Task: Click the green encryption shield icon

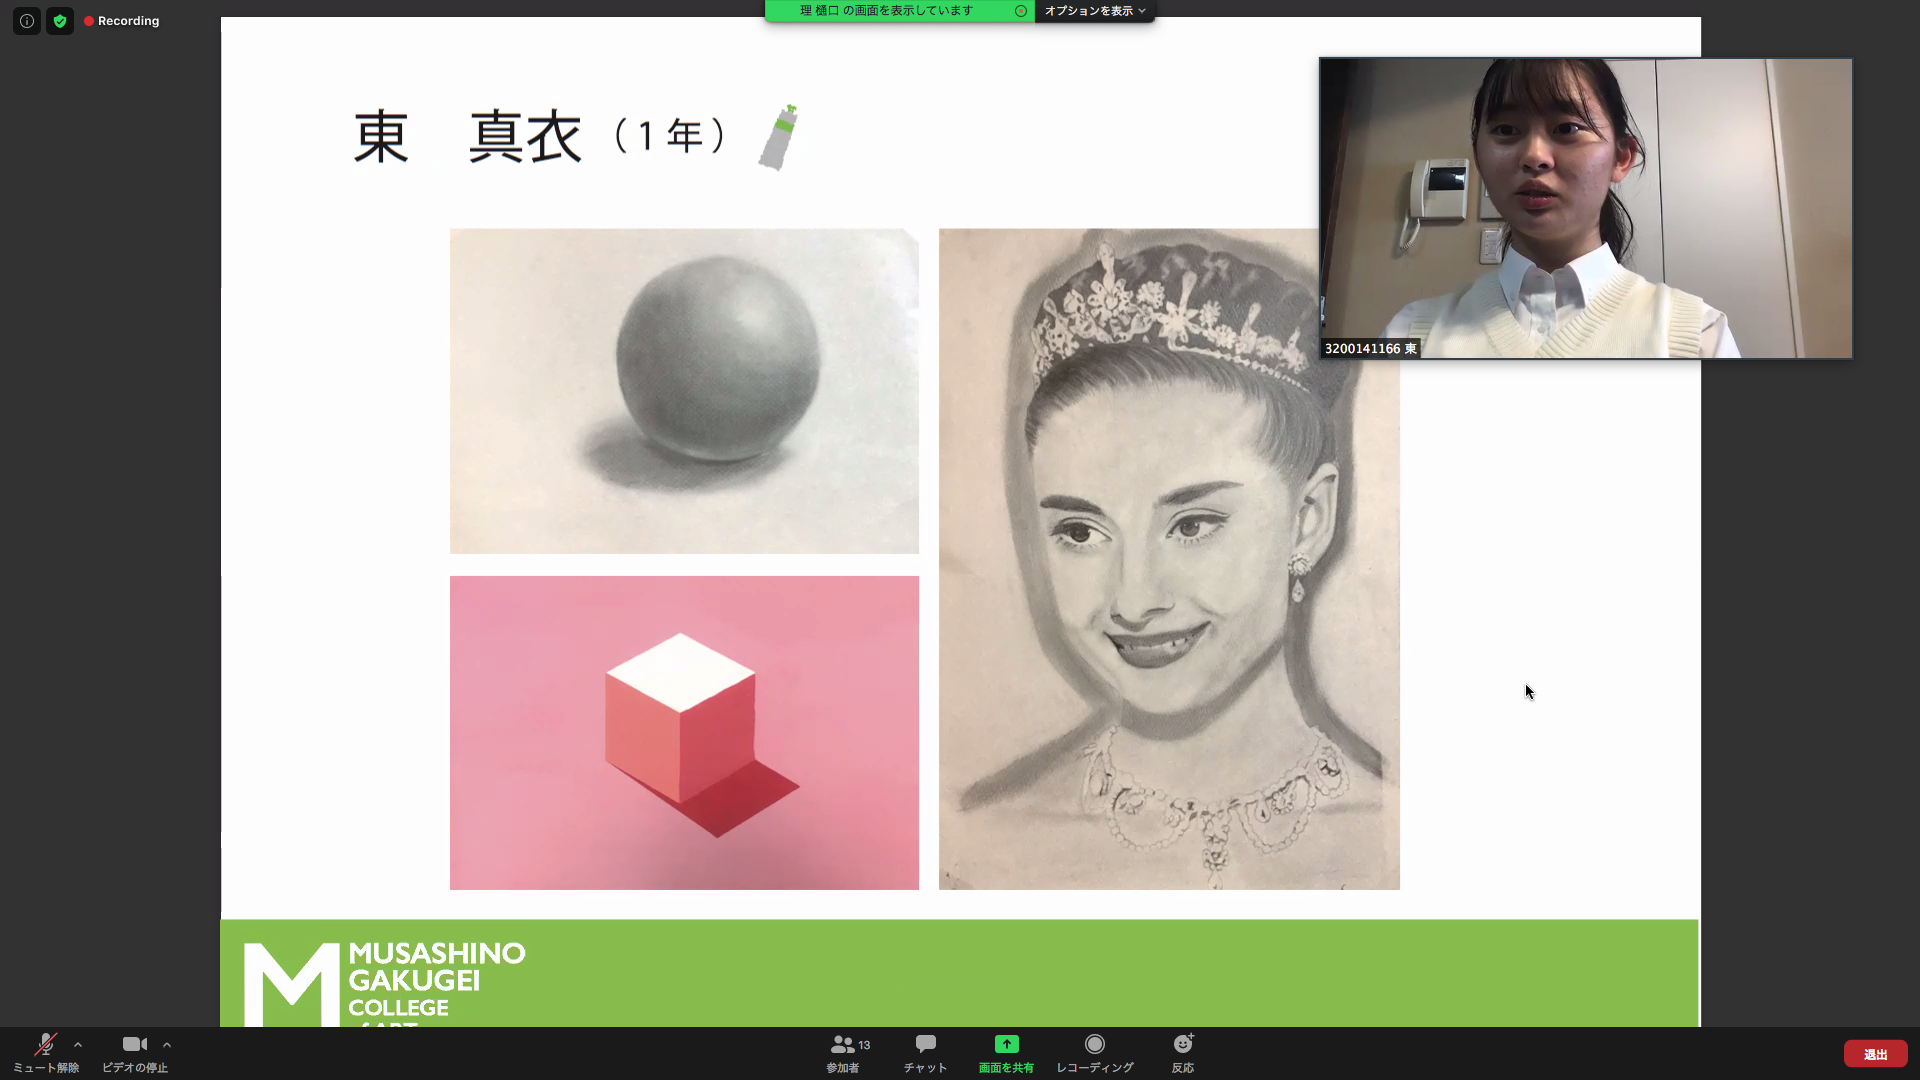Action: [x=60, y=20]
